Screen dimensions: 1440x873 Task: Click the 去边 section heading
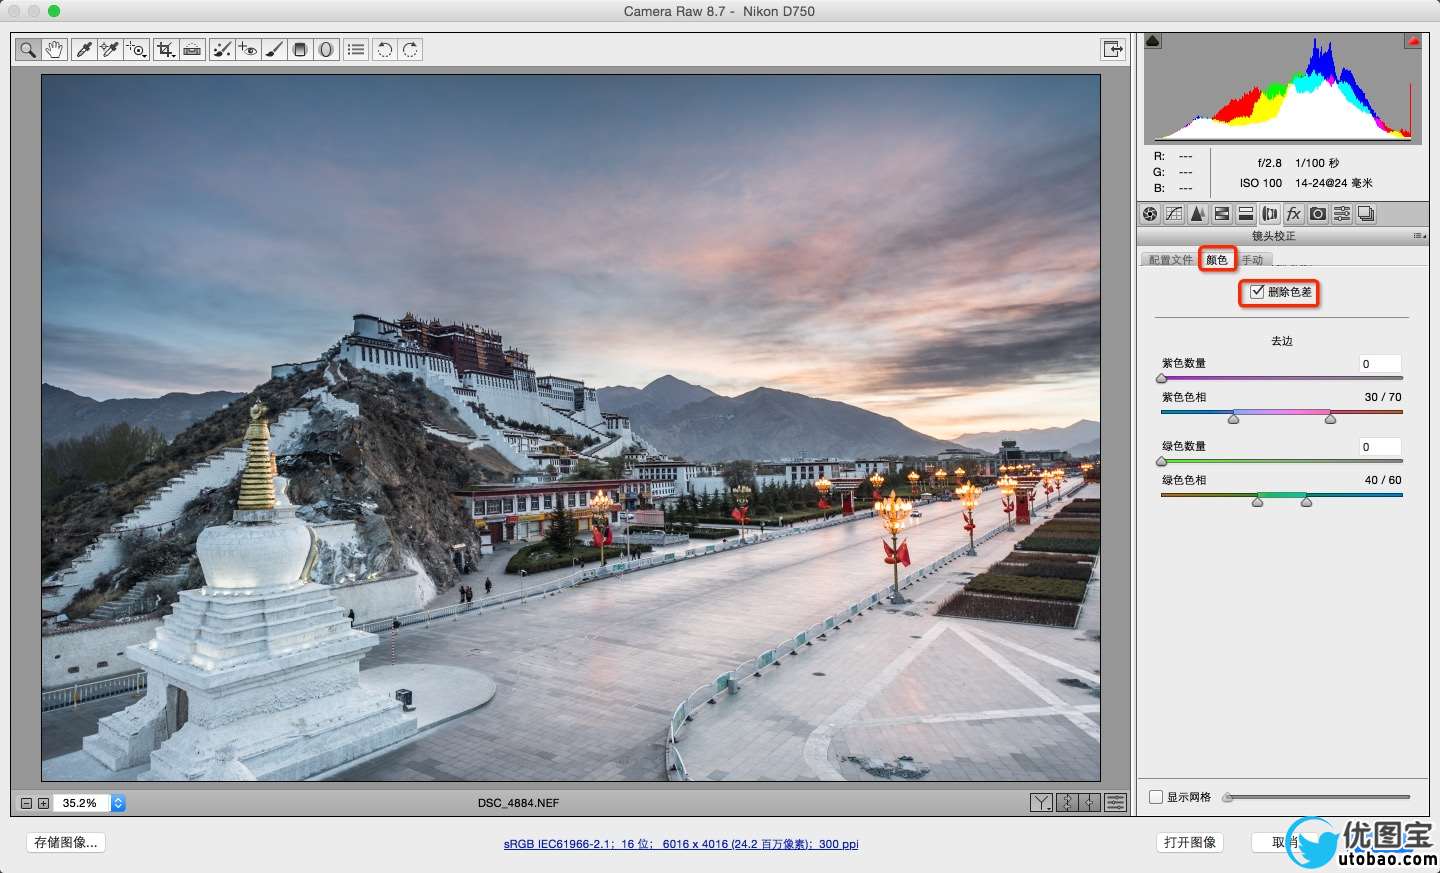coord(1282,341)
